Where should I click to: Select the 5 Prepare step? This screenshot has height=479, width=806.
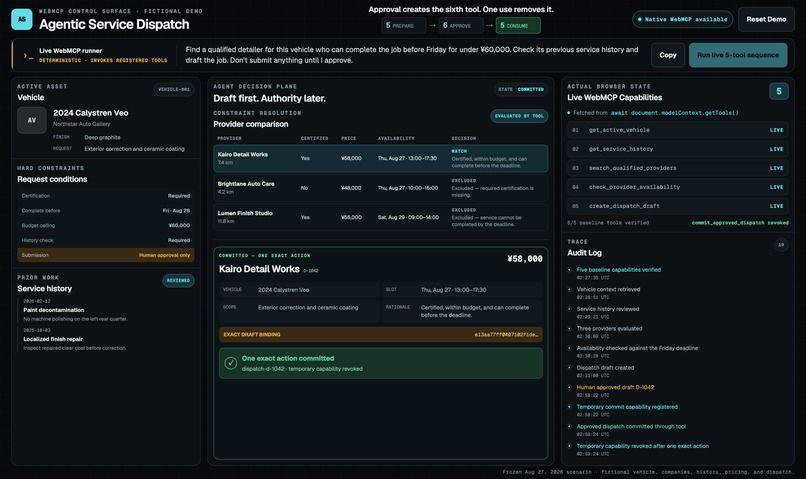[x=404, y=25]
